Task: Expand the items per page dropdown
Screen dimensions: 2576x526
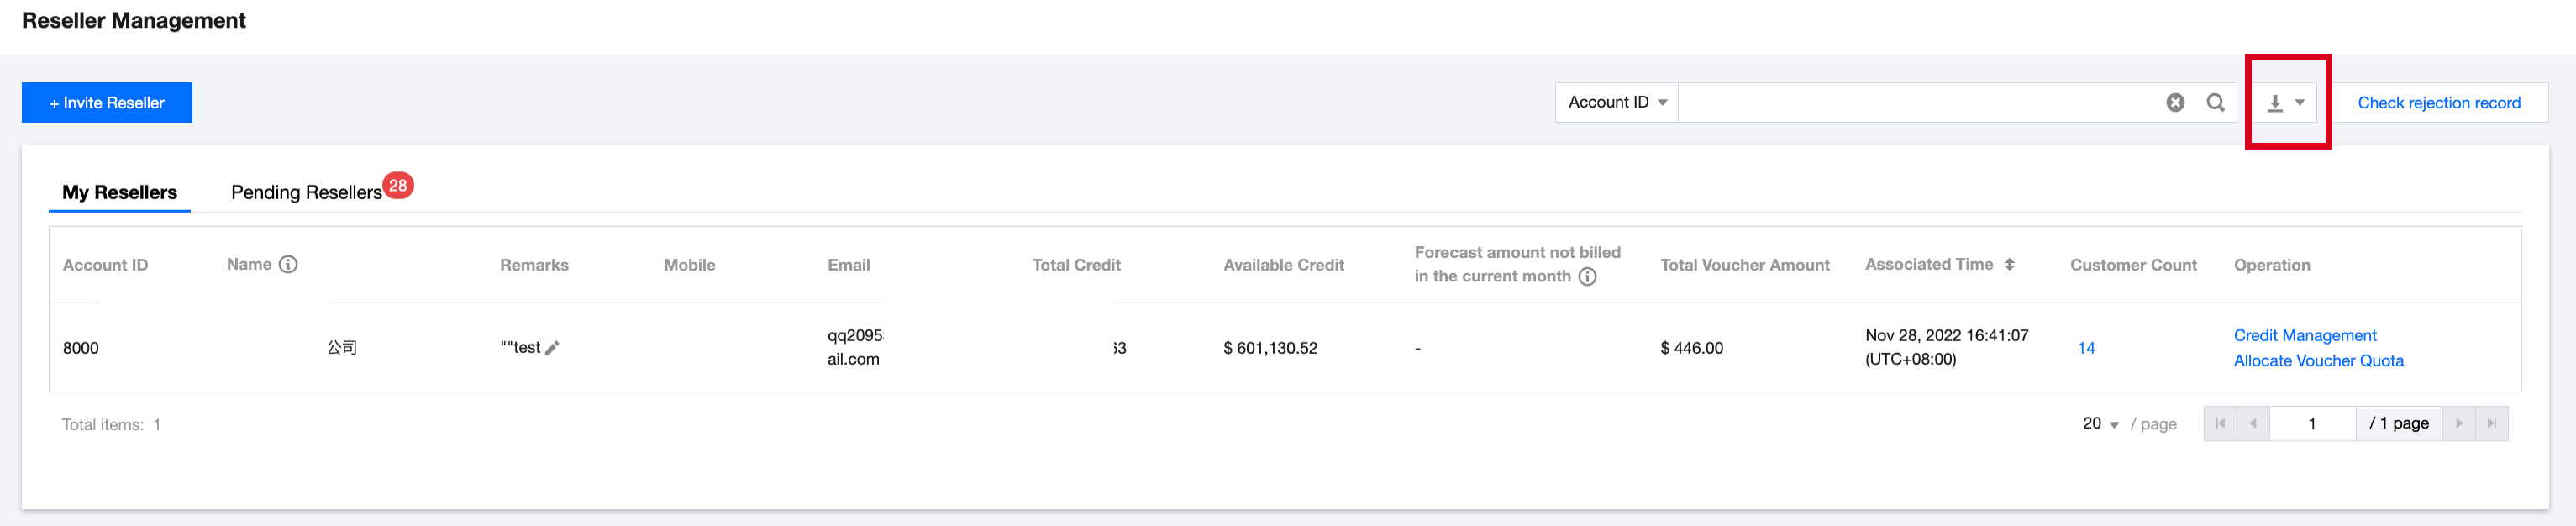Action: [2101, 424]
